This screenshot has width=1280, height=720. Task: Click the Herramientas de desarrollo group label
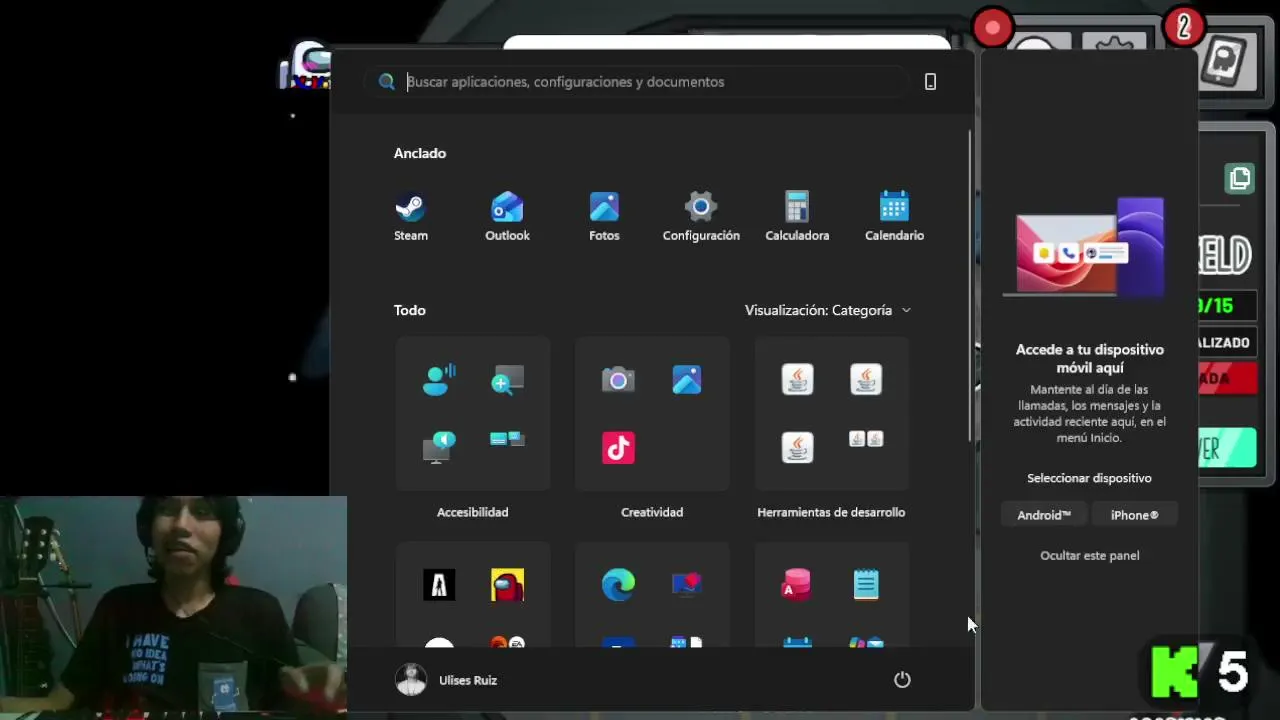[831, 512]
